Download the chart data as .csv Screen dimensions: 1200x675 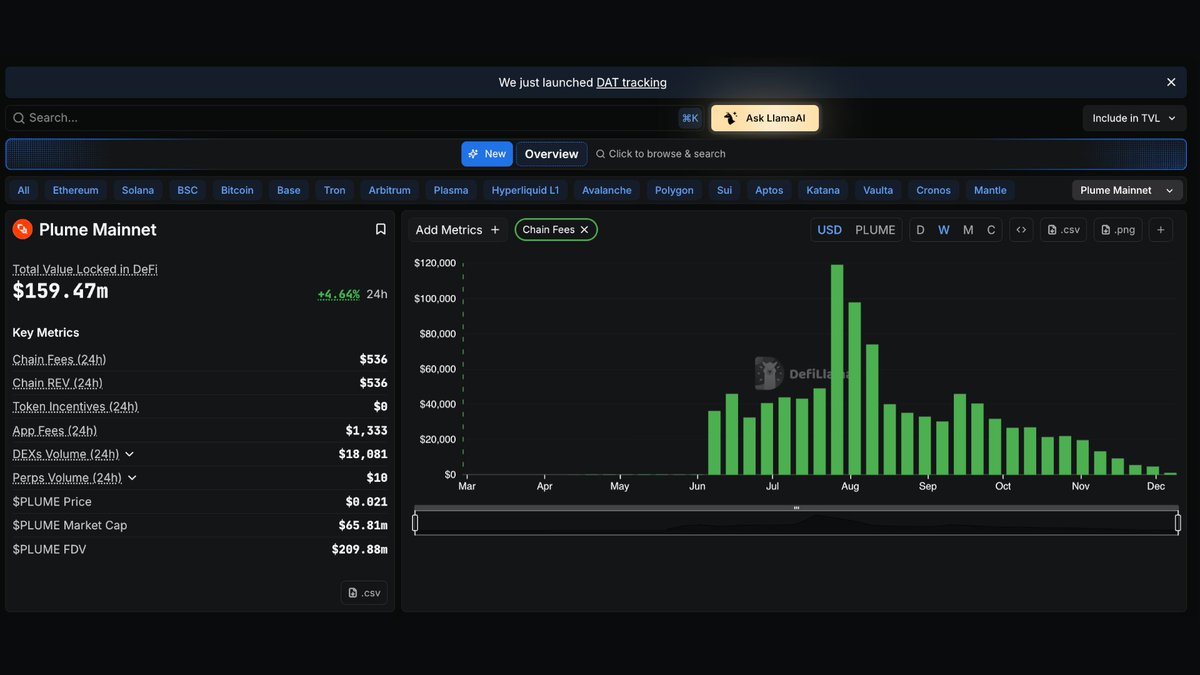1063,229
